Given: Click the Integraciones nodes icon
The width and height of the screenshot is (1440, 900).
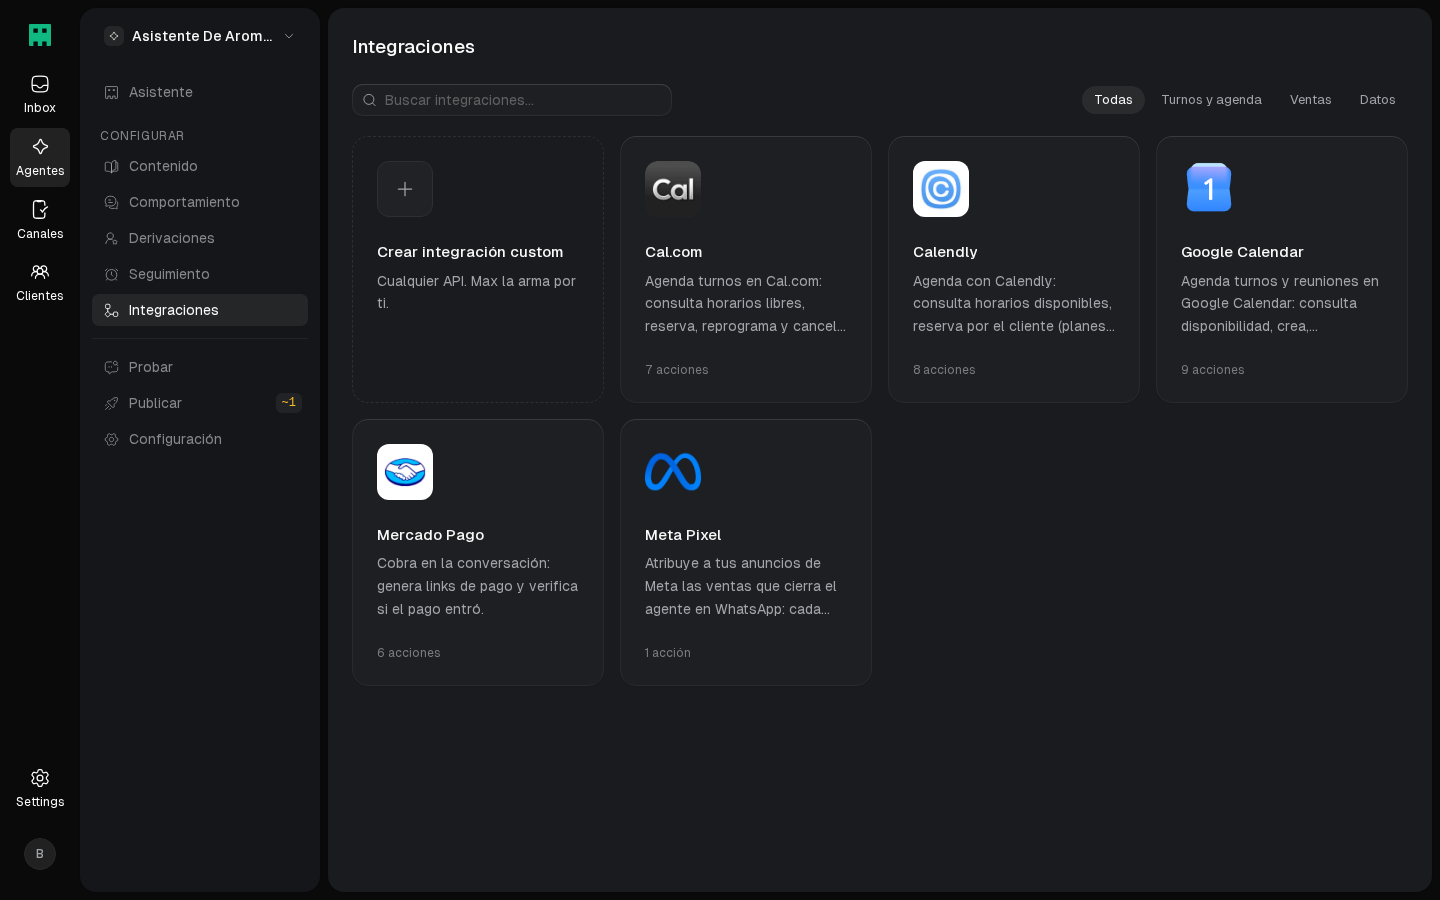Looking at the screenshot, I should (112, 310).
